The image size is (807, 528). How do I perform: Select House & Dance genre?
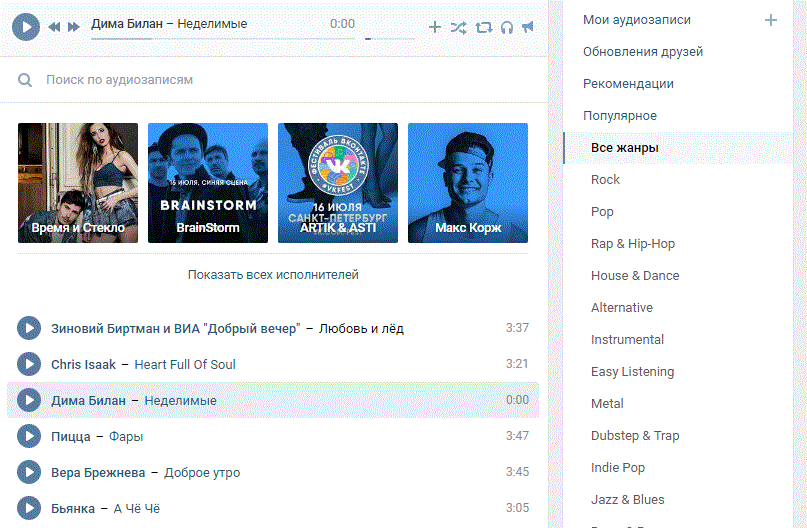[635, 275]
